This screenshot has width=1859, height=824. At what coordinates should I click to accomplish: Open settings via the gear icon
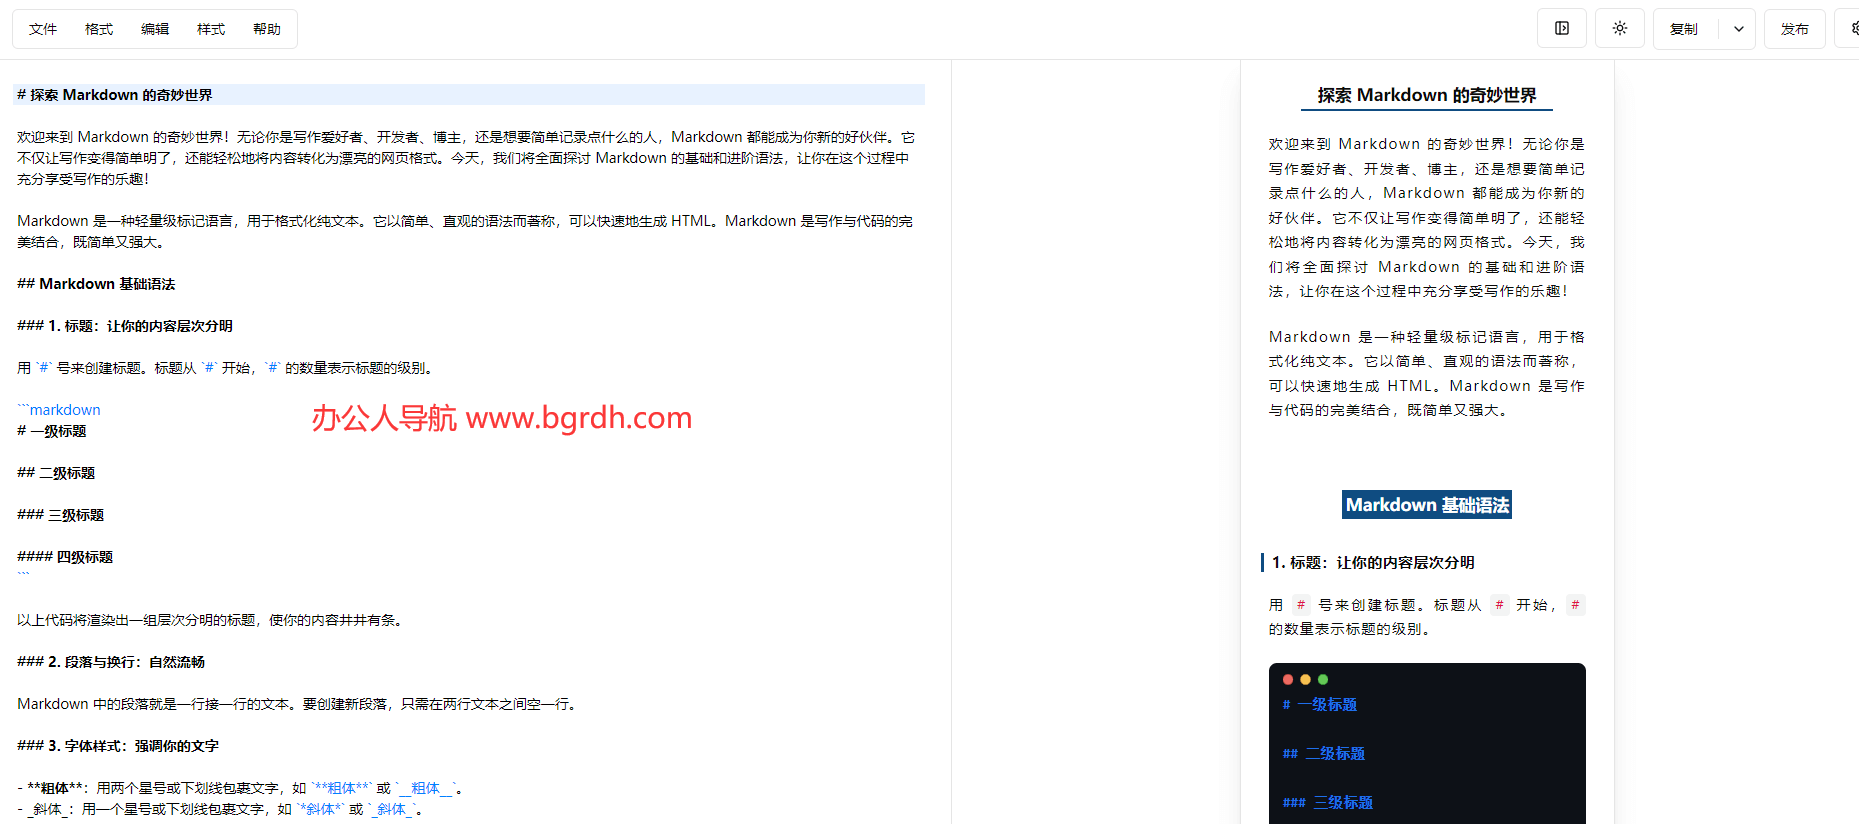1852,29
